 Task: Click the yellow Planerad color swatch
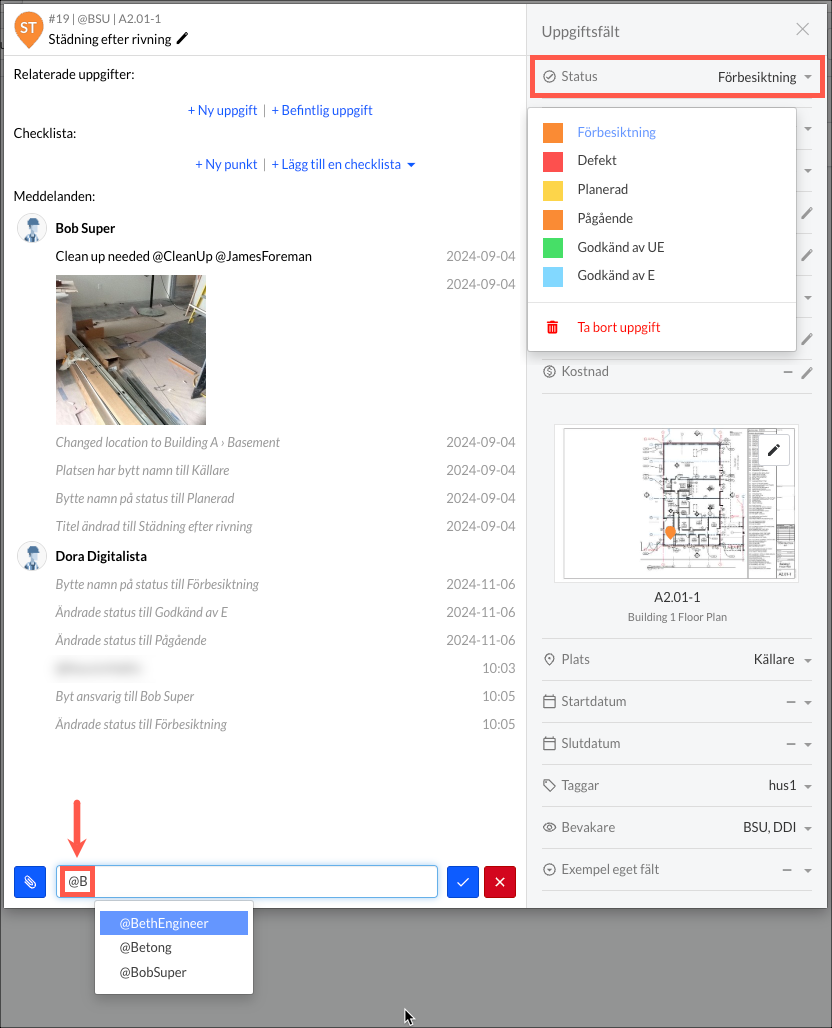tap(553, 189)
